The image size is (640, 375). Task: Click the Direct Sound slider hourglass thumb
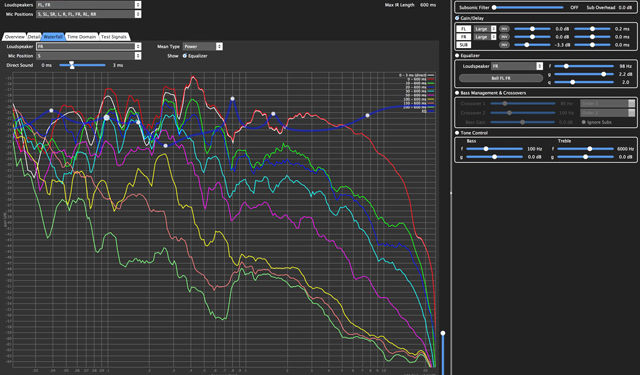tap(72, 65)
